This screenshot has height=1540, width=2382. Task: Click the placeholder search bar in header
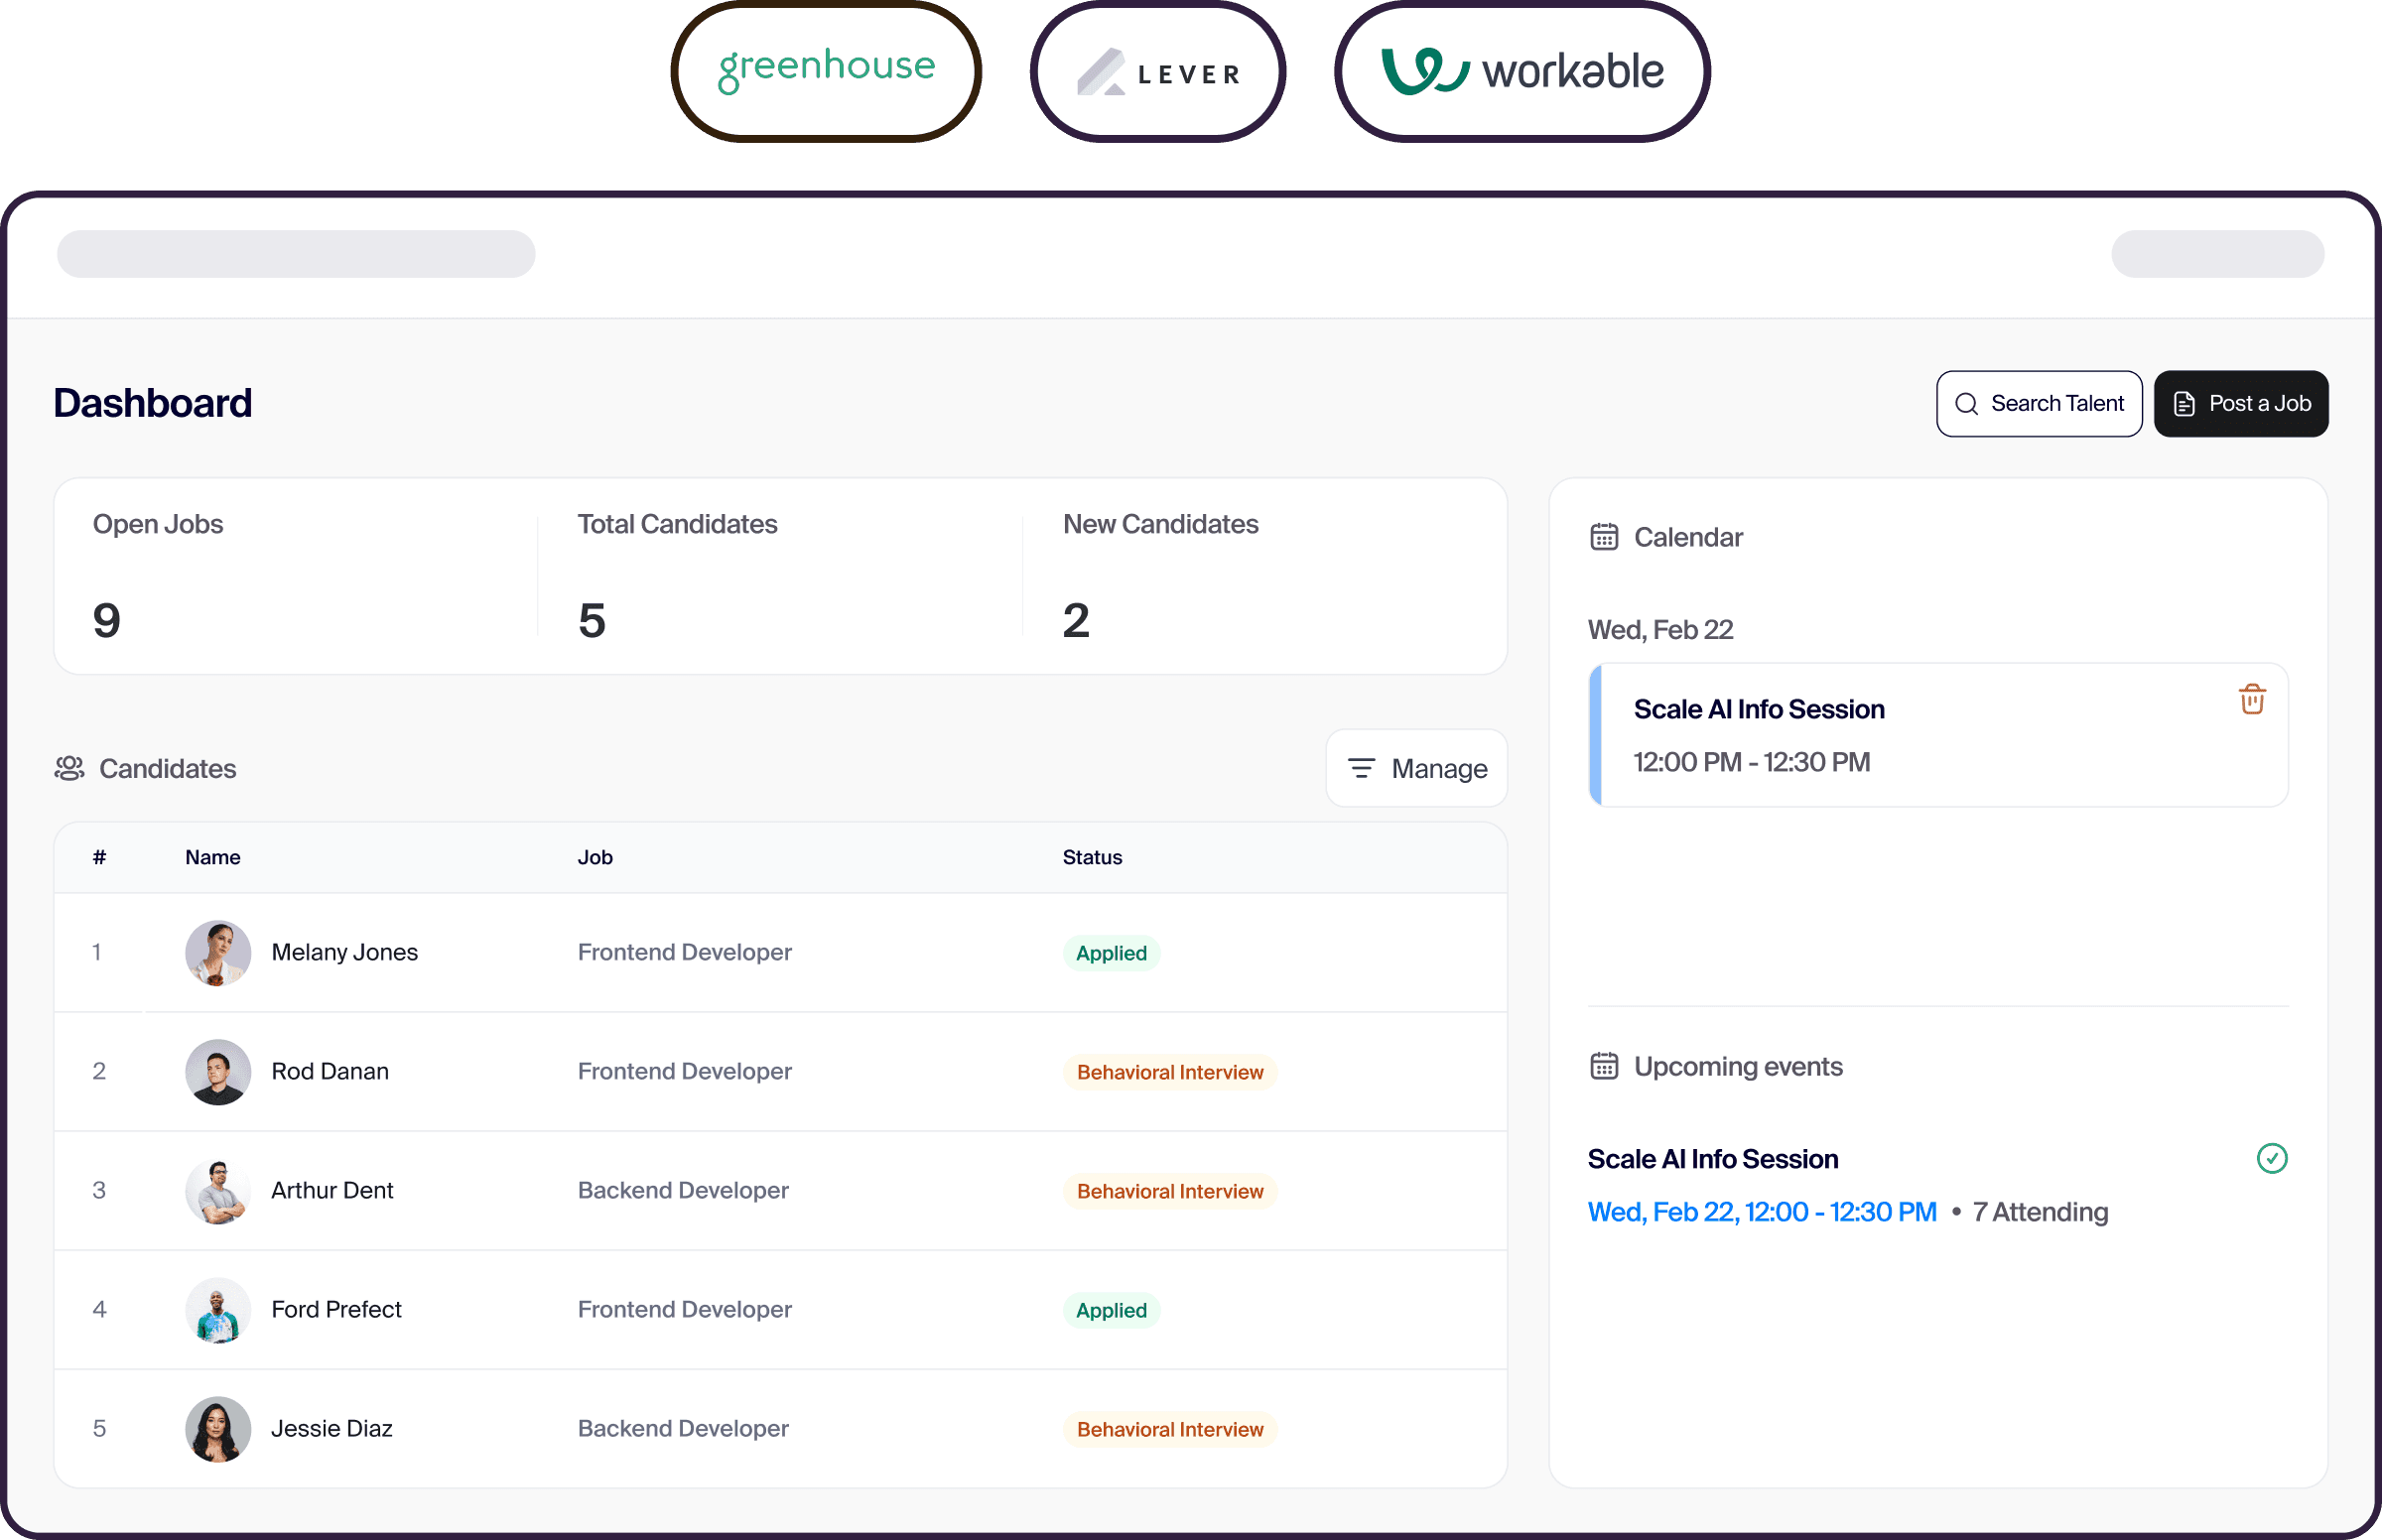tap(296, 254)
